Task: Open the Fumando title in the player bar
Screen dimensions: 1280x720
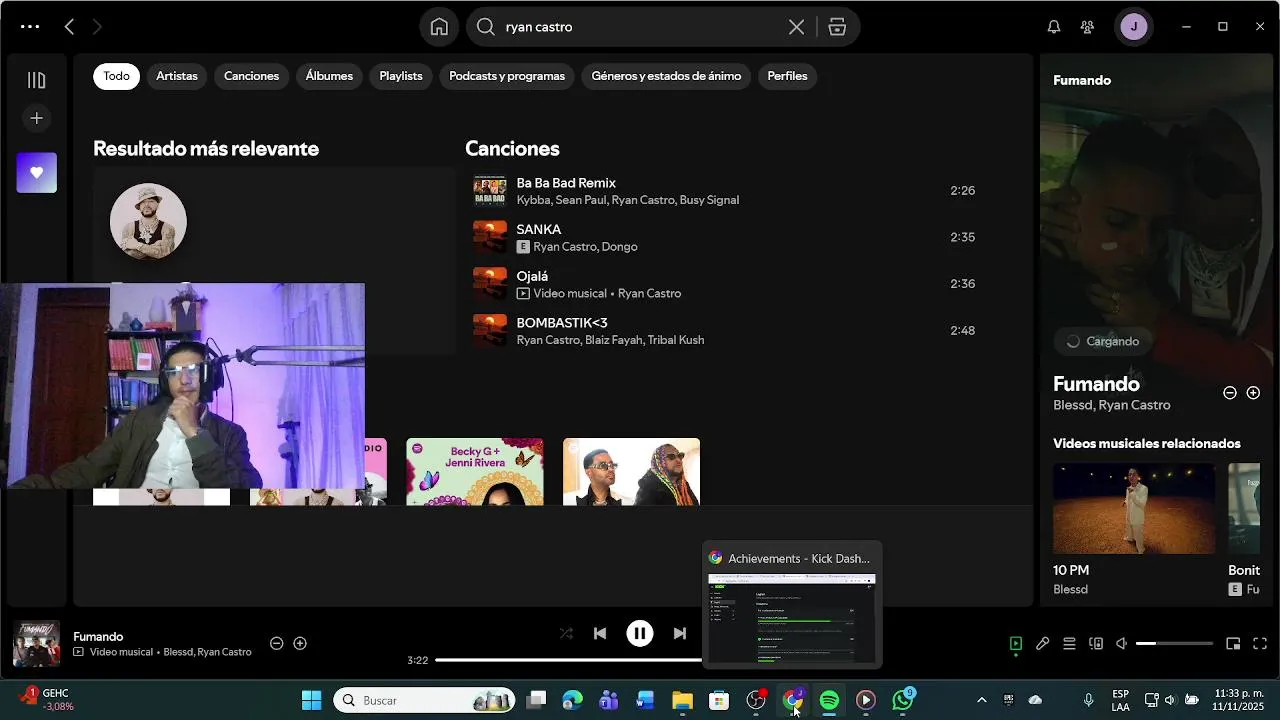Action: [x=98, y=637]
